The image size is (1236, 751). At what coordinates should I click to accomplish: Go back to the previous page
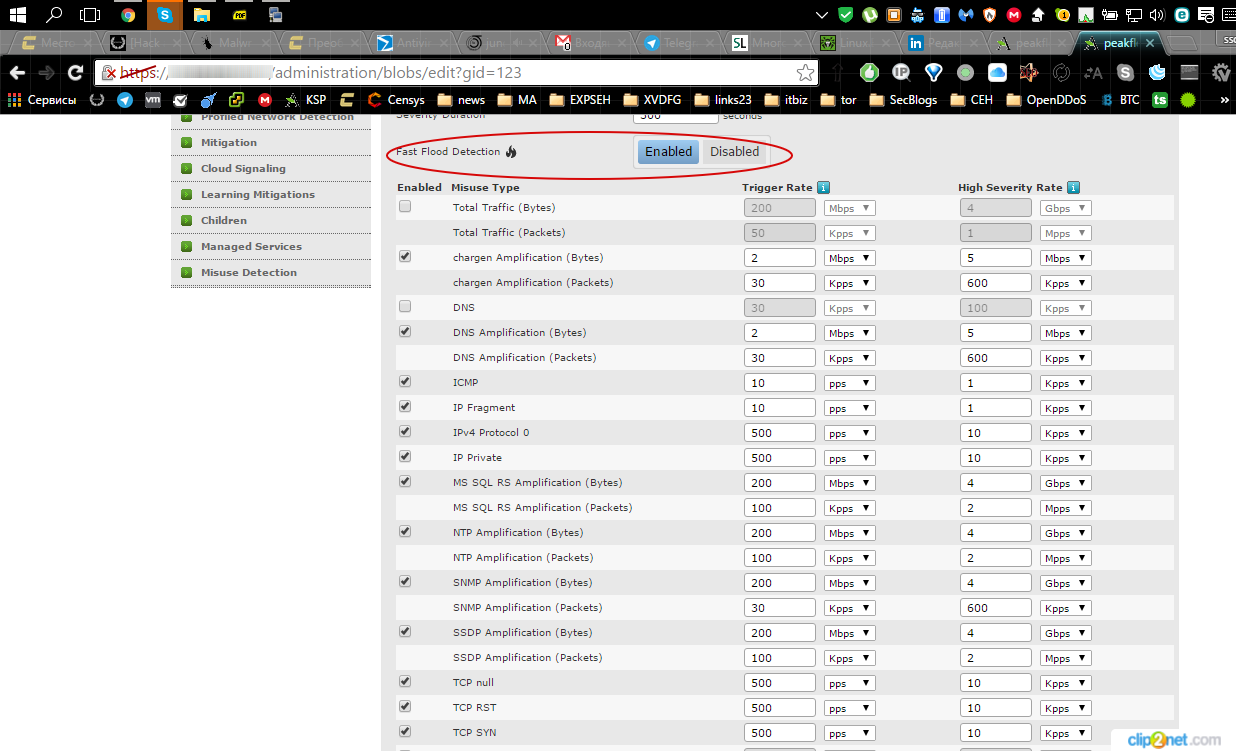pyautogui.click(x=17, y=73)
